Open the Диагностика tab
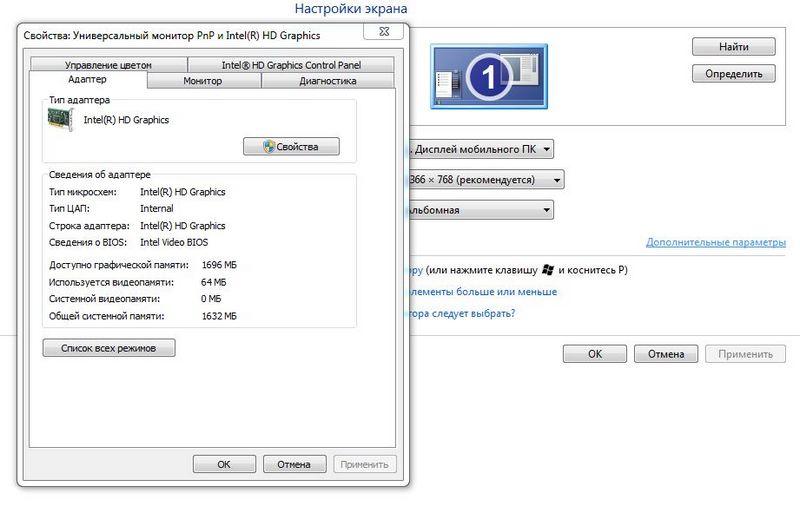 (x=328, y=81)
